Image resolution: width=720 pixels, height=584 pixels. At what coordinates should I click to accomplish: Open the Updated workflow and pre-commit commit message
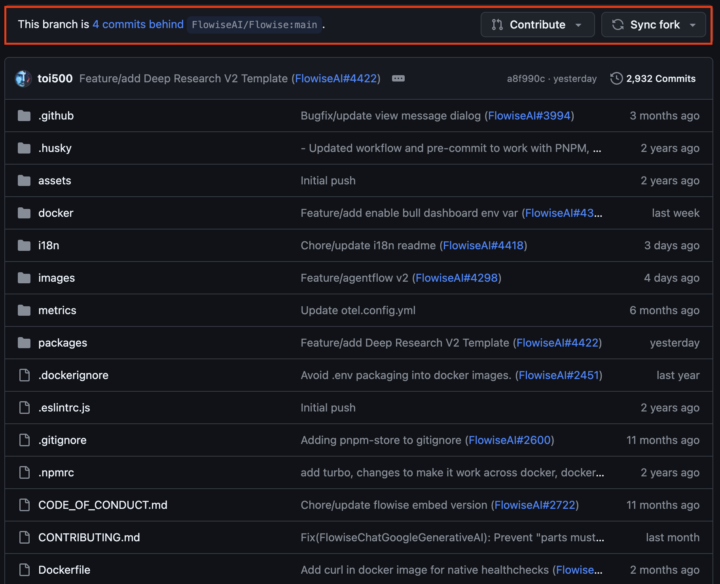[451, 148]
